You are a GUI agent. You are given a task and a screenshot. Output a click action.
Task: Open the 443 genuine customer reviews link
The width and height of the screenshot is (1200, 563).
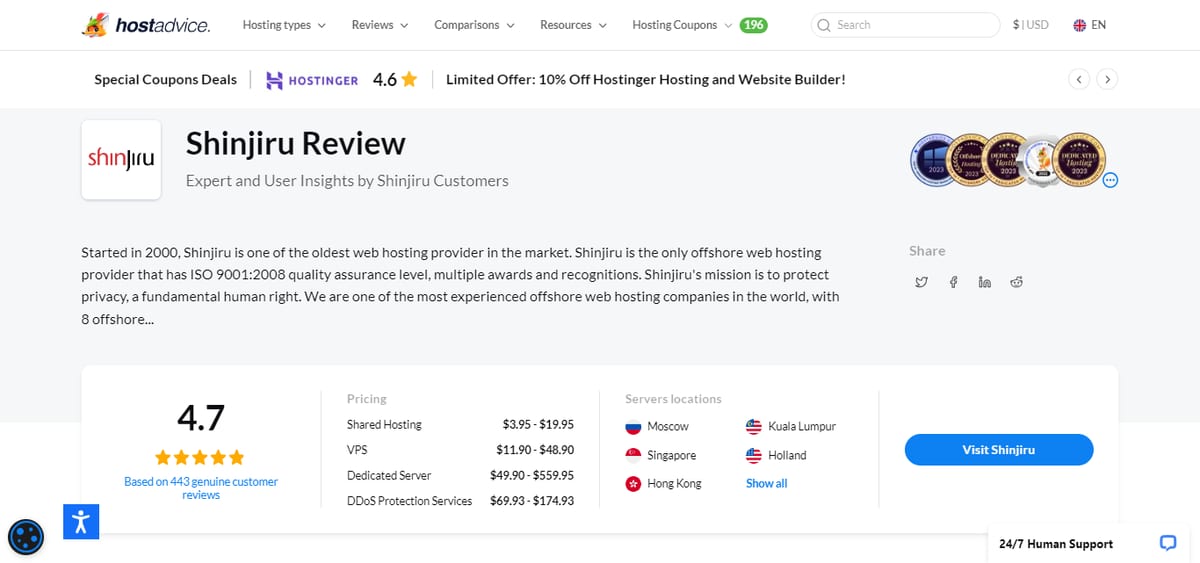tap(200, 488)
